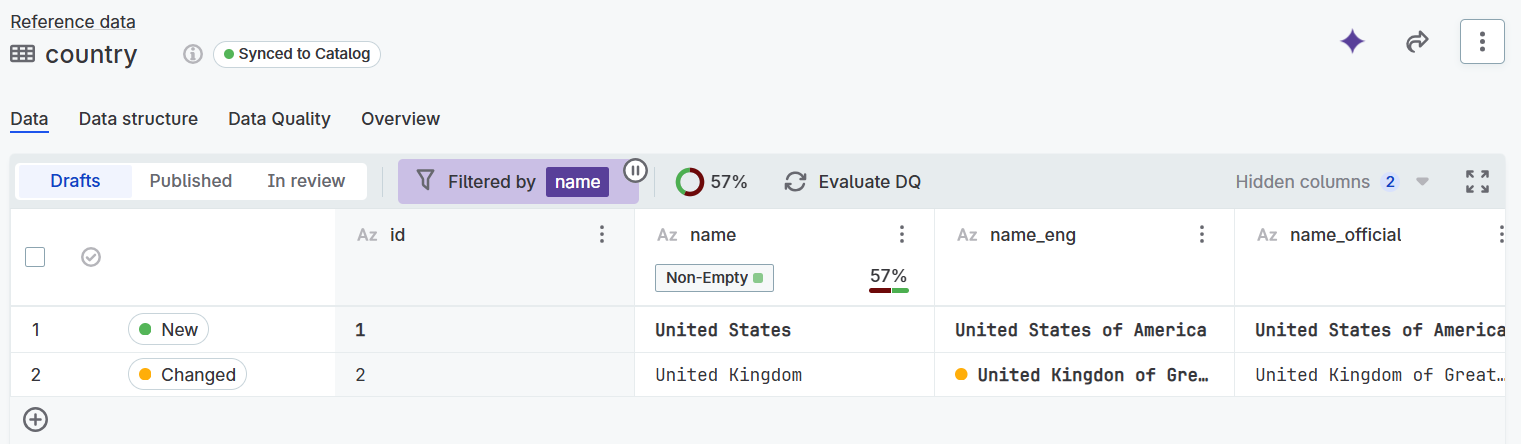Click the Reference data breadcrumb link
Viewport: 1521px width, 444px height.
pyautogui.click(x=73, y=22)
